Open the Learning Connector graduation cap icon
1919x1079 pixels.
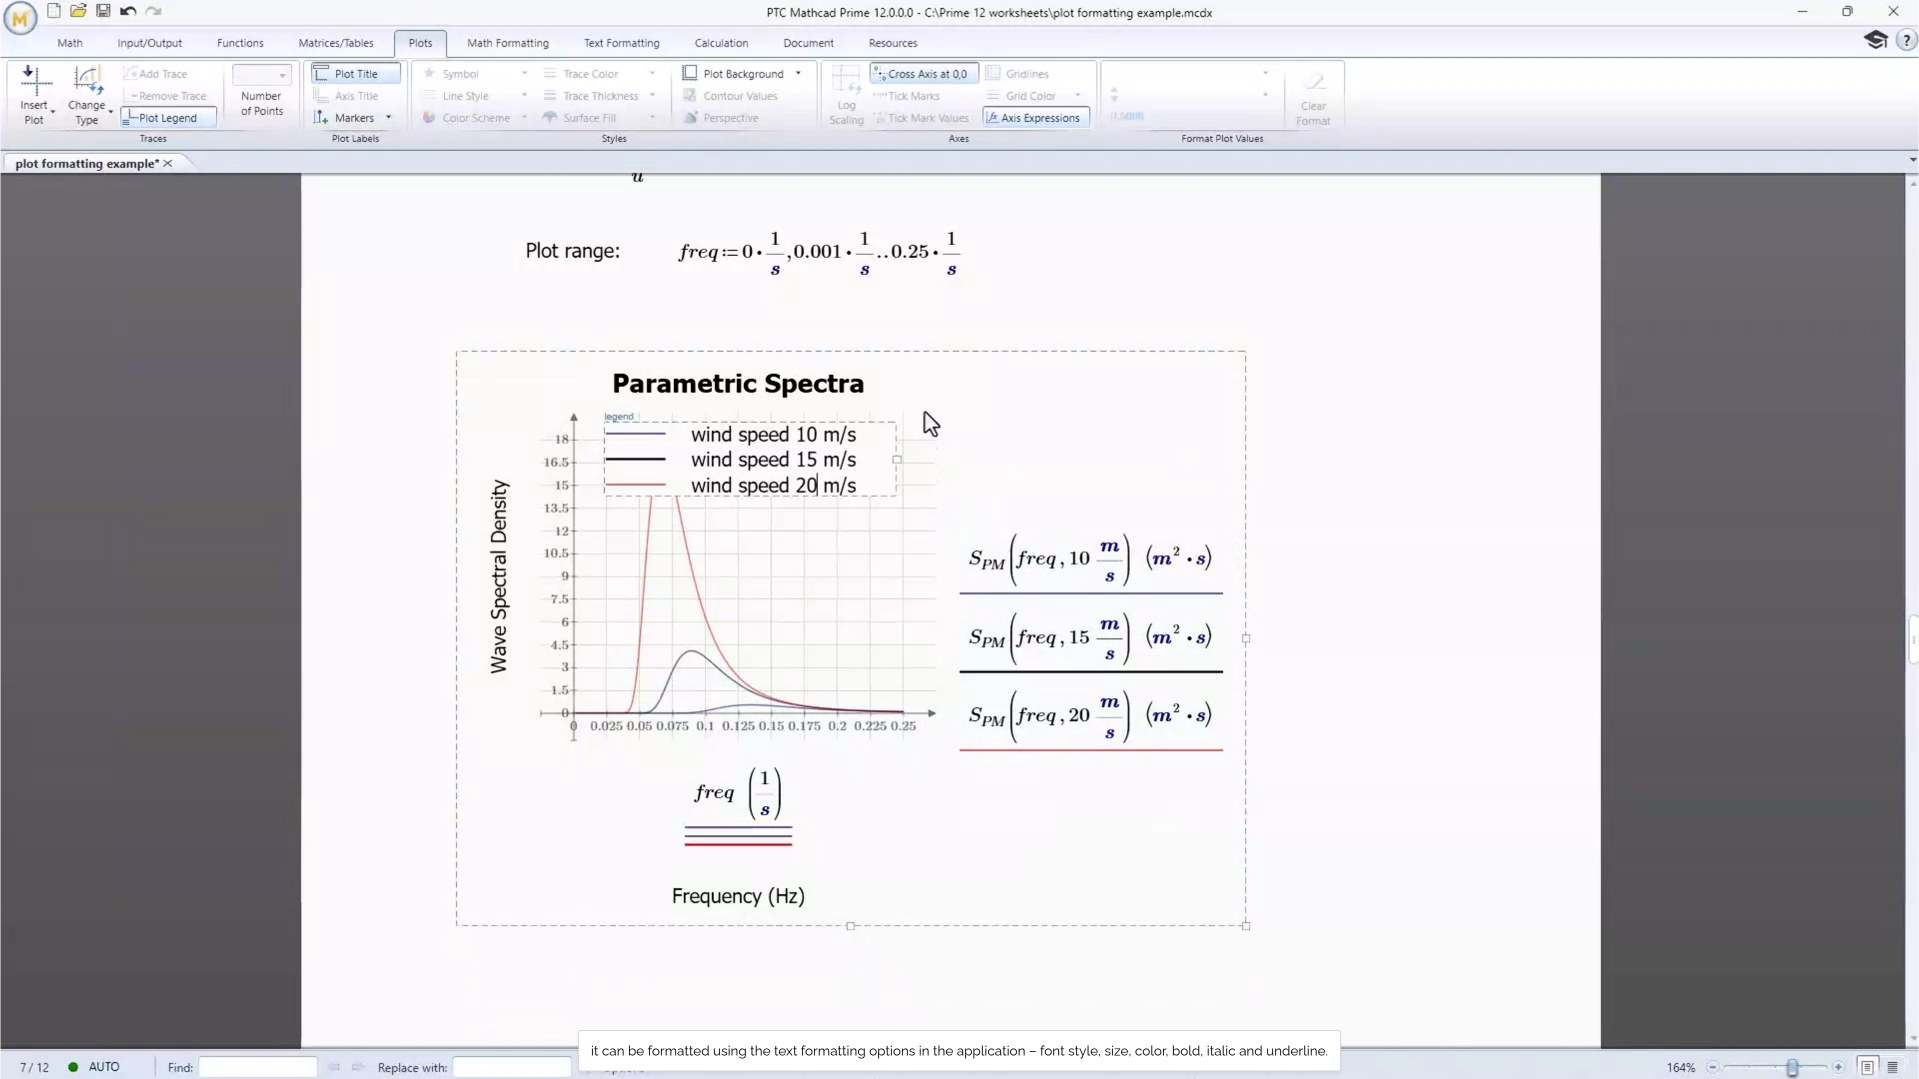click(x=1875, y=40)
